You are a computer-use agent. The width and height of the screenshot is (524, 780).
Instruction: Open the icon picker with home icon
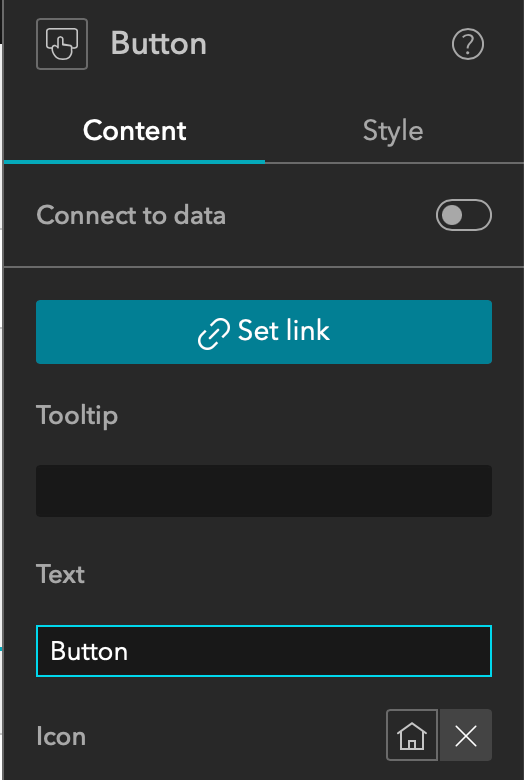(x=412, y=735)
